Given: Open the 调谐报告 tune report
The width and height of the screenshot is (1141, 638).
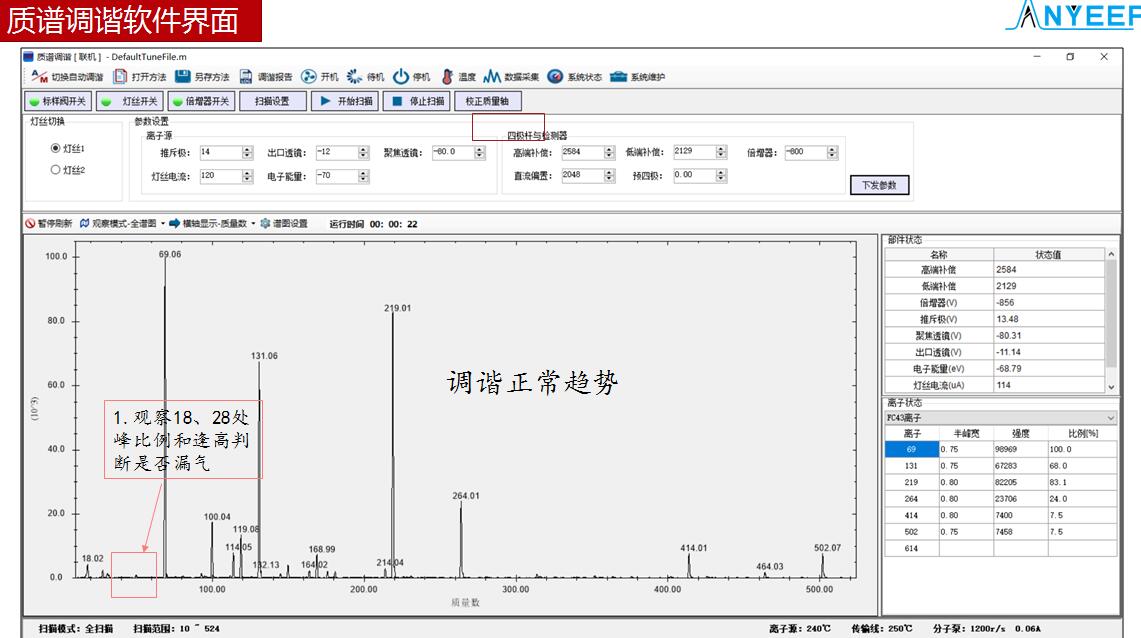Looking at the screenshot, I should tap(246, 77).
